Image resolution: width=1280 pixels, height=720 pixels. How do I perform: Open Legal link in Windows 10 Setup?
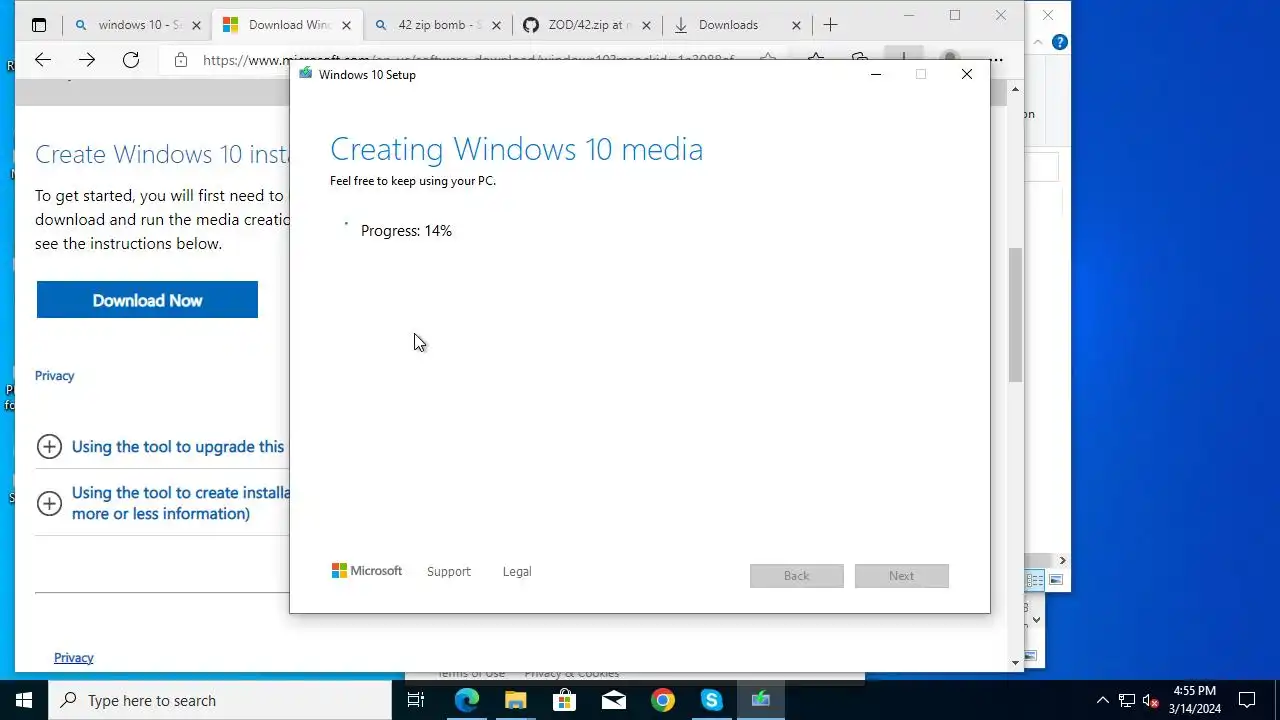pos(517,571)
